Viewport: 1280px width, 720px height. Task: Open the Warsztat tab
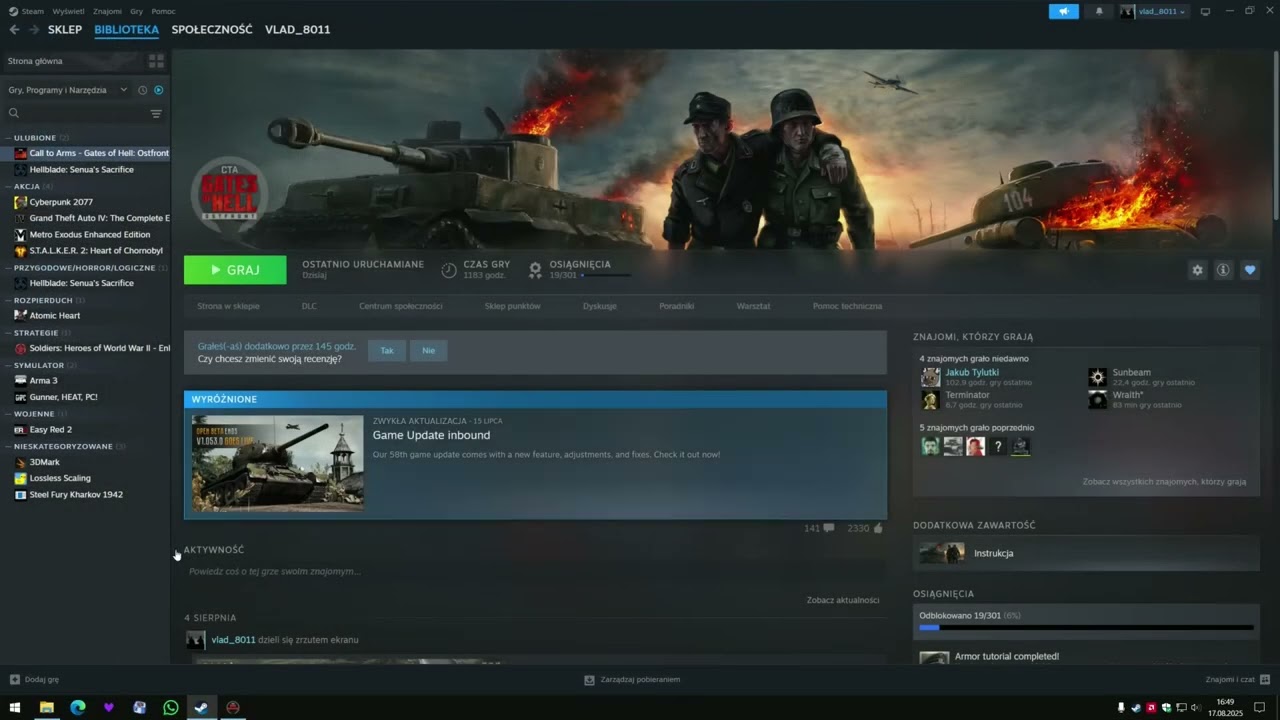(753, 306)
